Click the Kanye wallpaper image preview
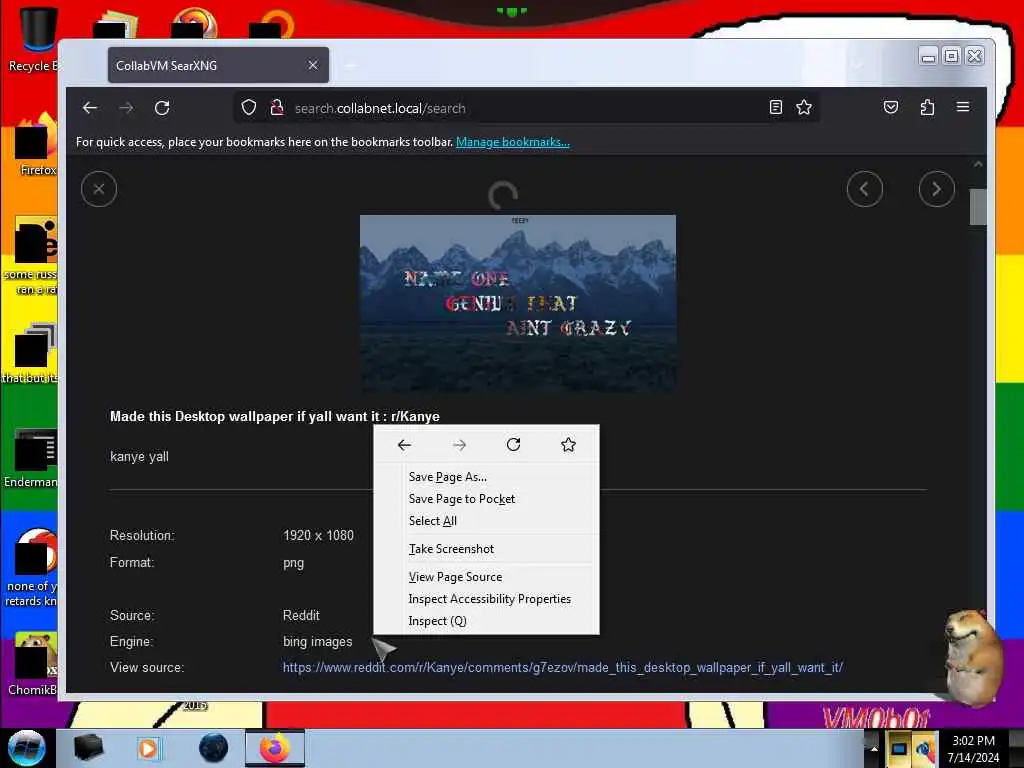Screen dimensions: 1024x768 click(x=518, y=304)
